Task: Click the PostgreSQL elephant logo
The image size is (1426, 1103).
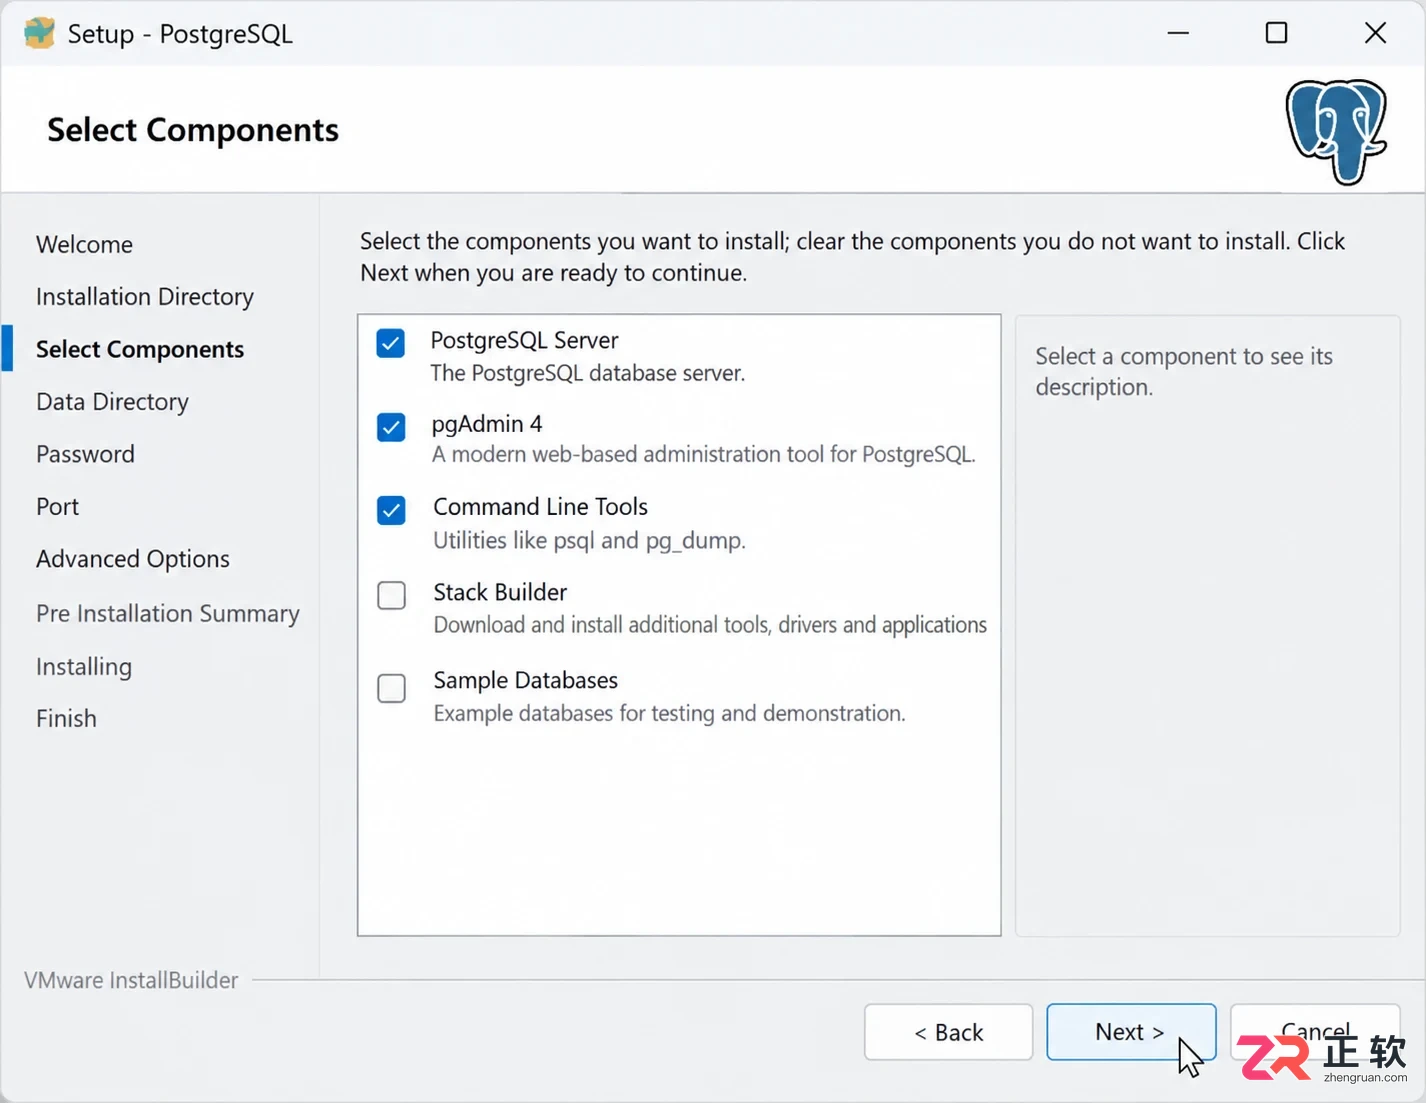Action: pyautogui.click(x=1336, y=132)
